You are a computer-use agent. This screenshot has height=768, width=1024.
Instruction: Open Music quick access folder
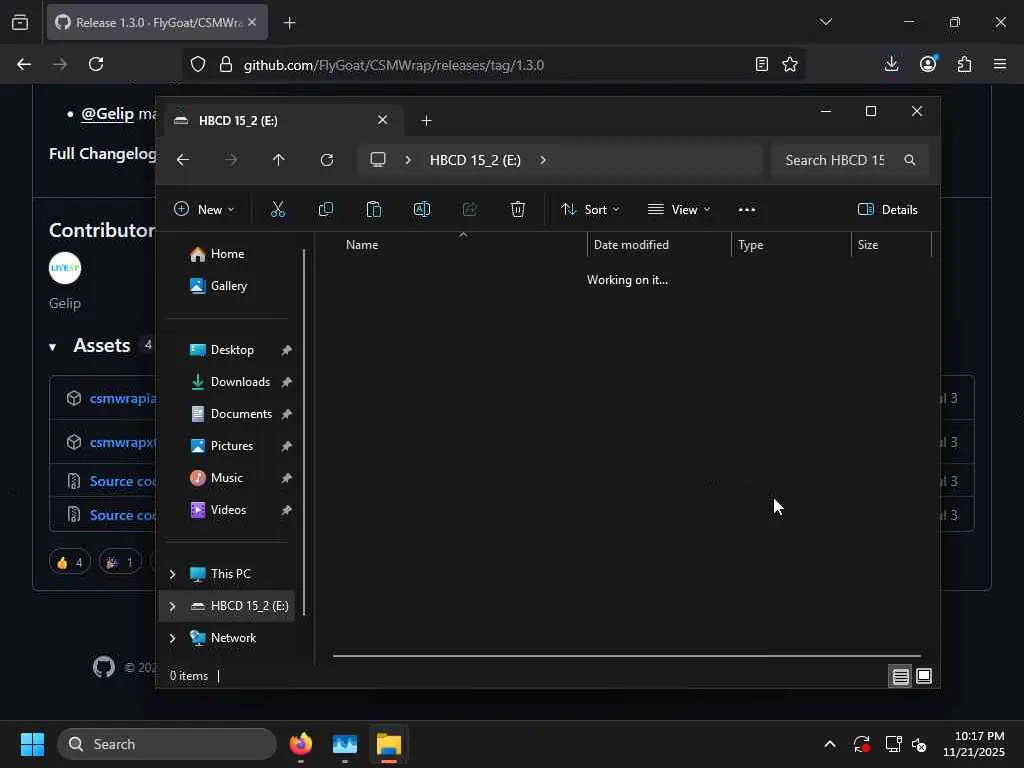click(x=227, y=478)
